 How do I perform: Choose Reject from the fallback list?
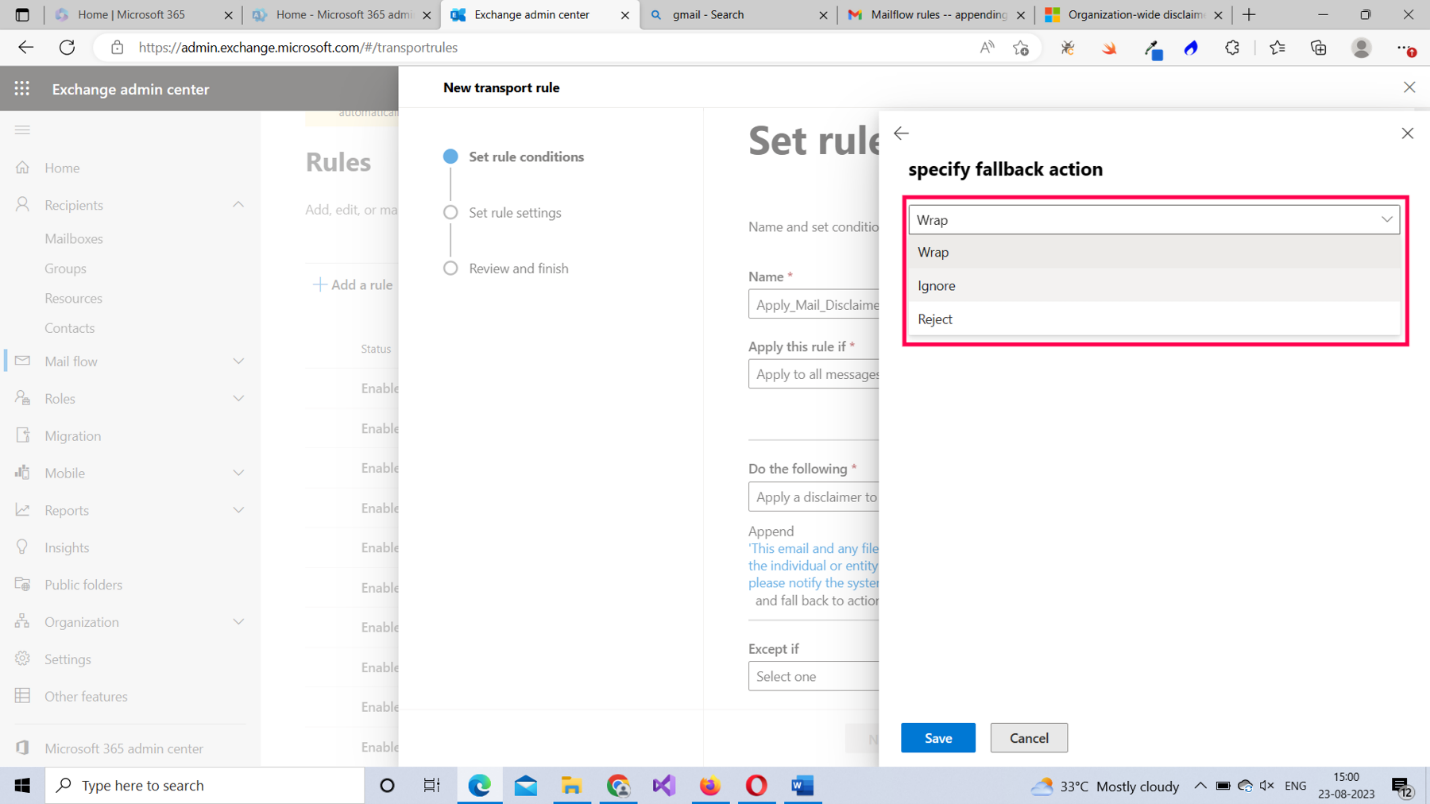(x=935, y=319)
